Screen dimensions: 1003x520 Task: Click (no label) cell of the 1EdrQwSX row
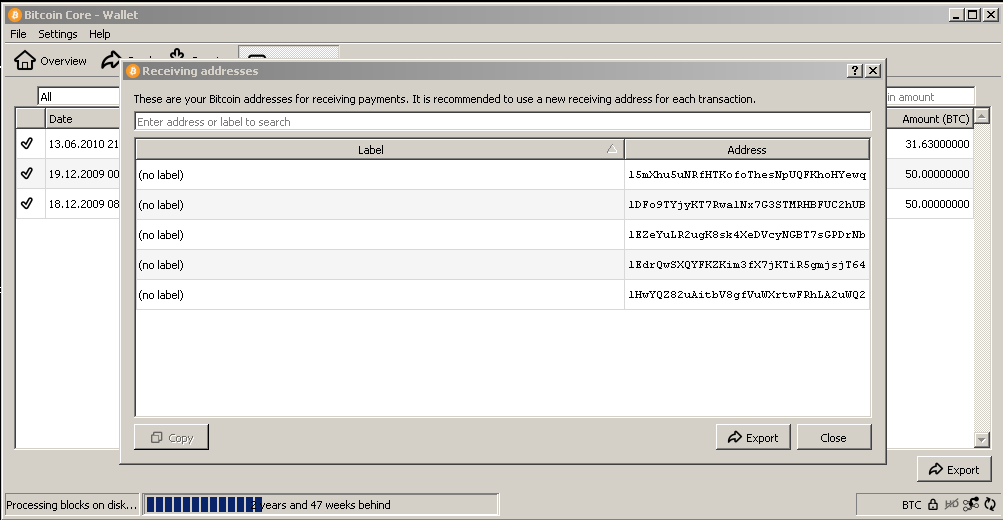(x=380, y=265)
